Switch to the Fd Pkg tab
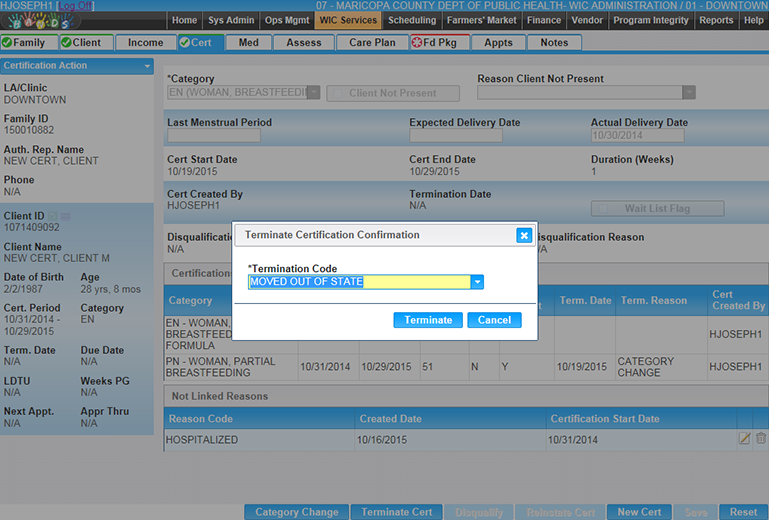Viewport: 769px width, 520px height. click(x=439, y=43)
